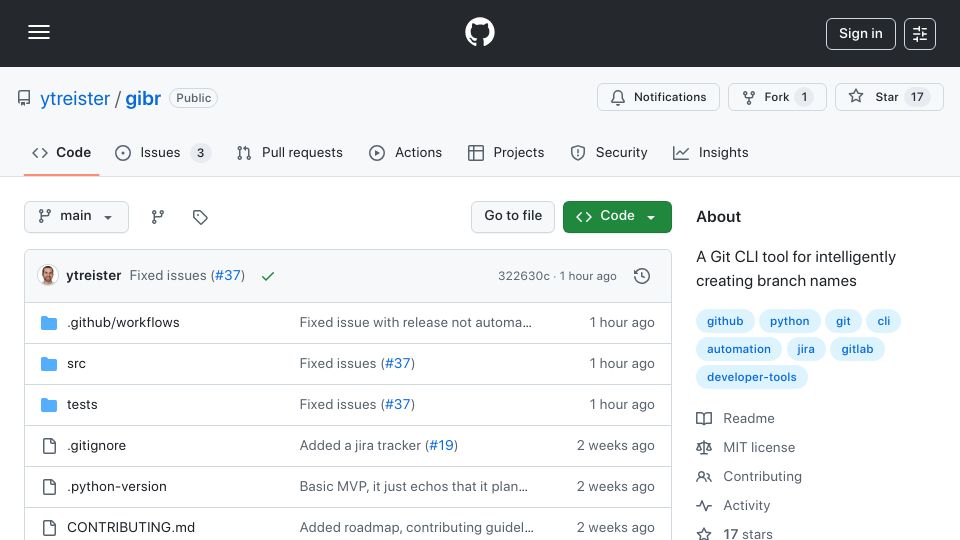
Task: Click the Notifications button
Action: point(658,97)
